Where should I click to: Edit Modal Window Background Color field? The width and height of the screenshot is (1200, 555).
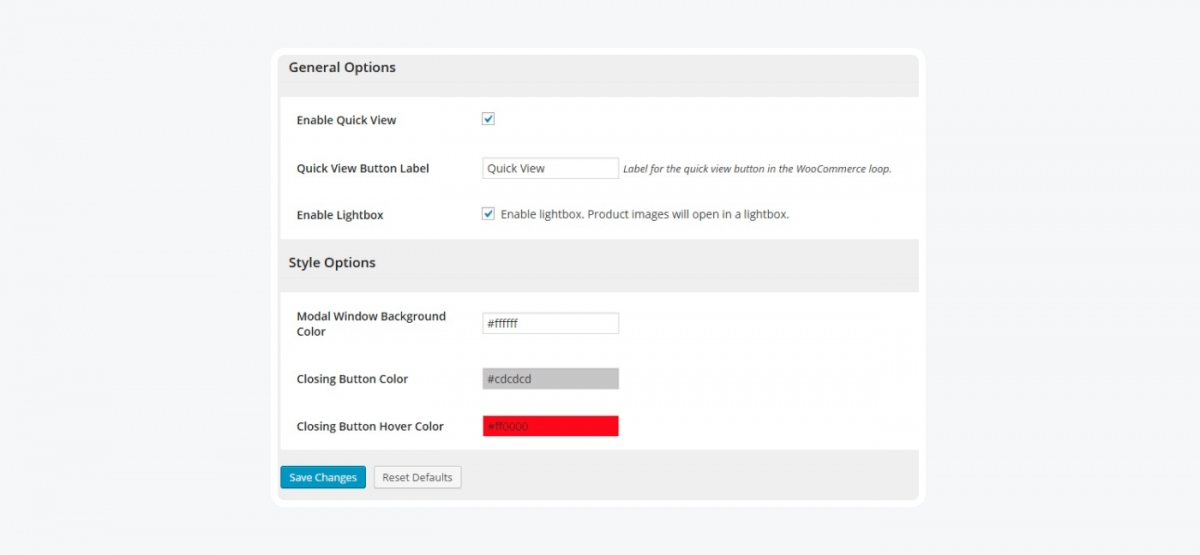[x=550, y=323]
